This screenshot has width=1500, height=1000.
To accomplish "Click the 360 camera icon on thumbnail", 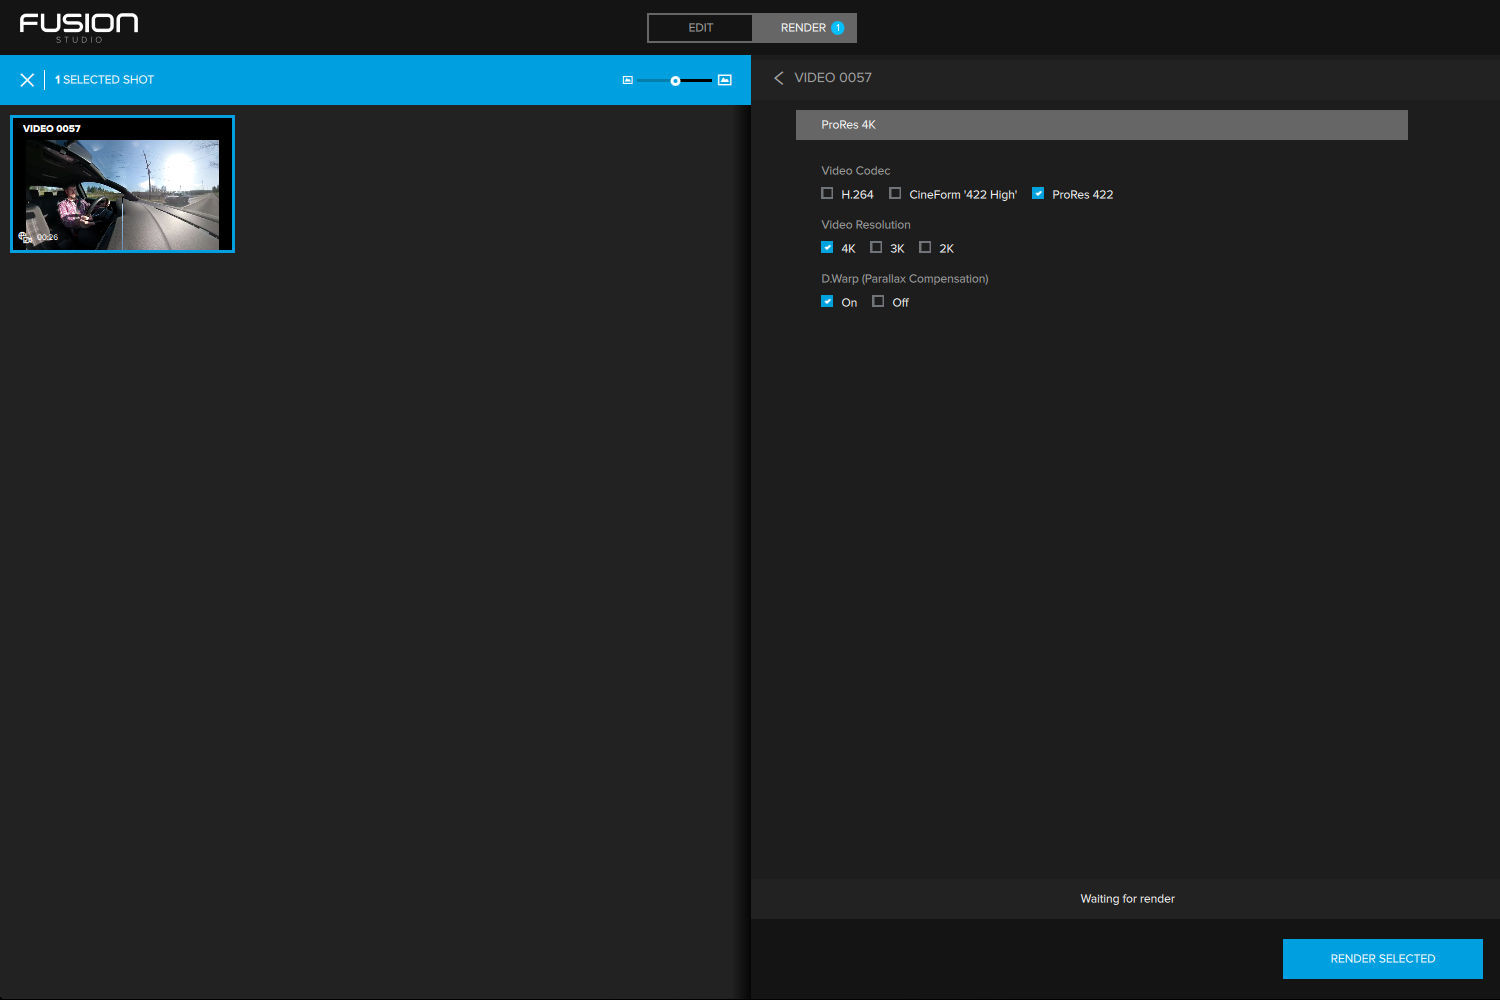I will (26, 238).
